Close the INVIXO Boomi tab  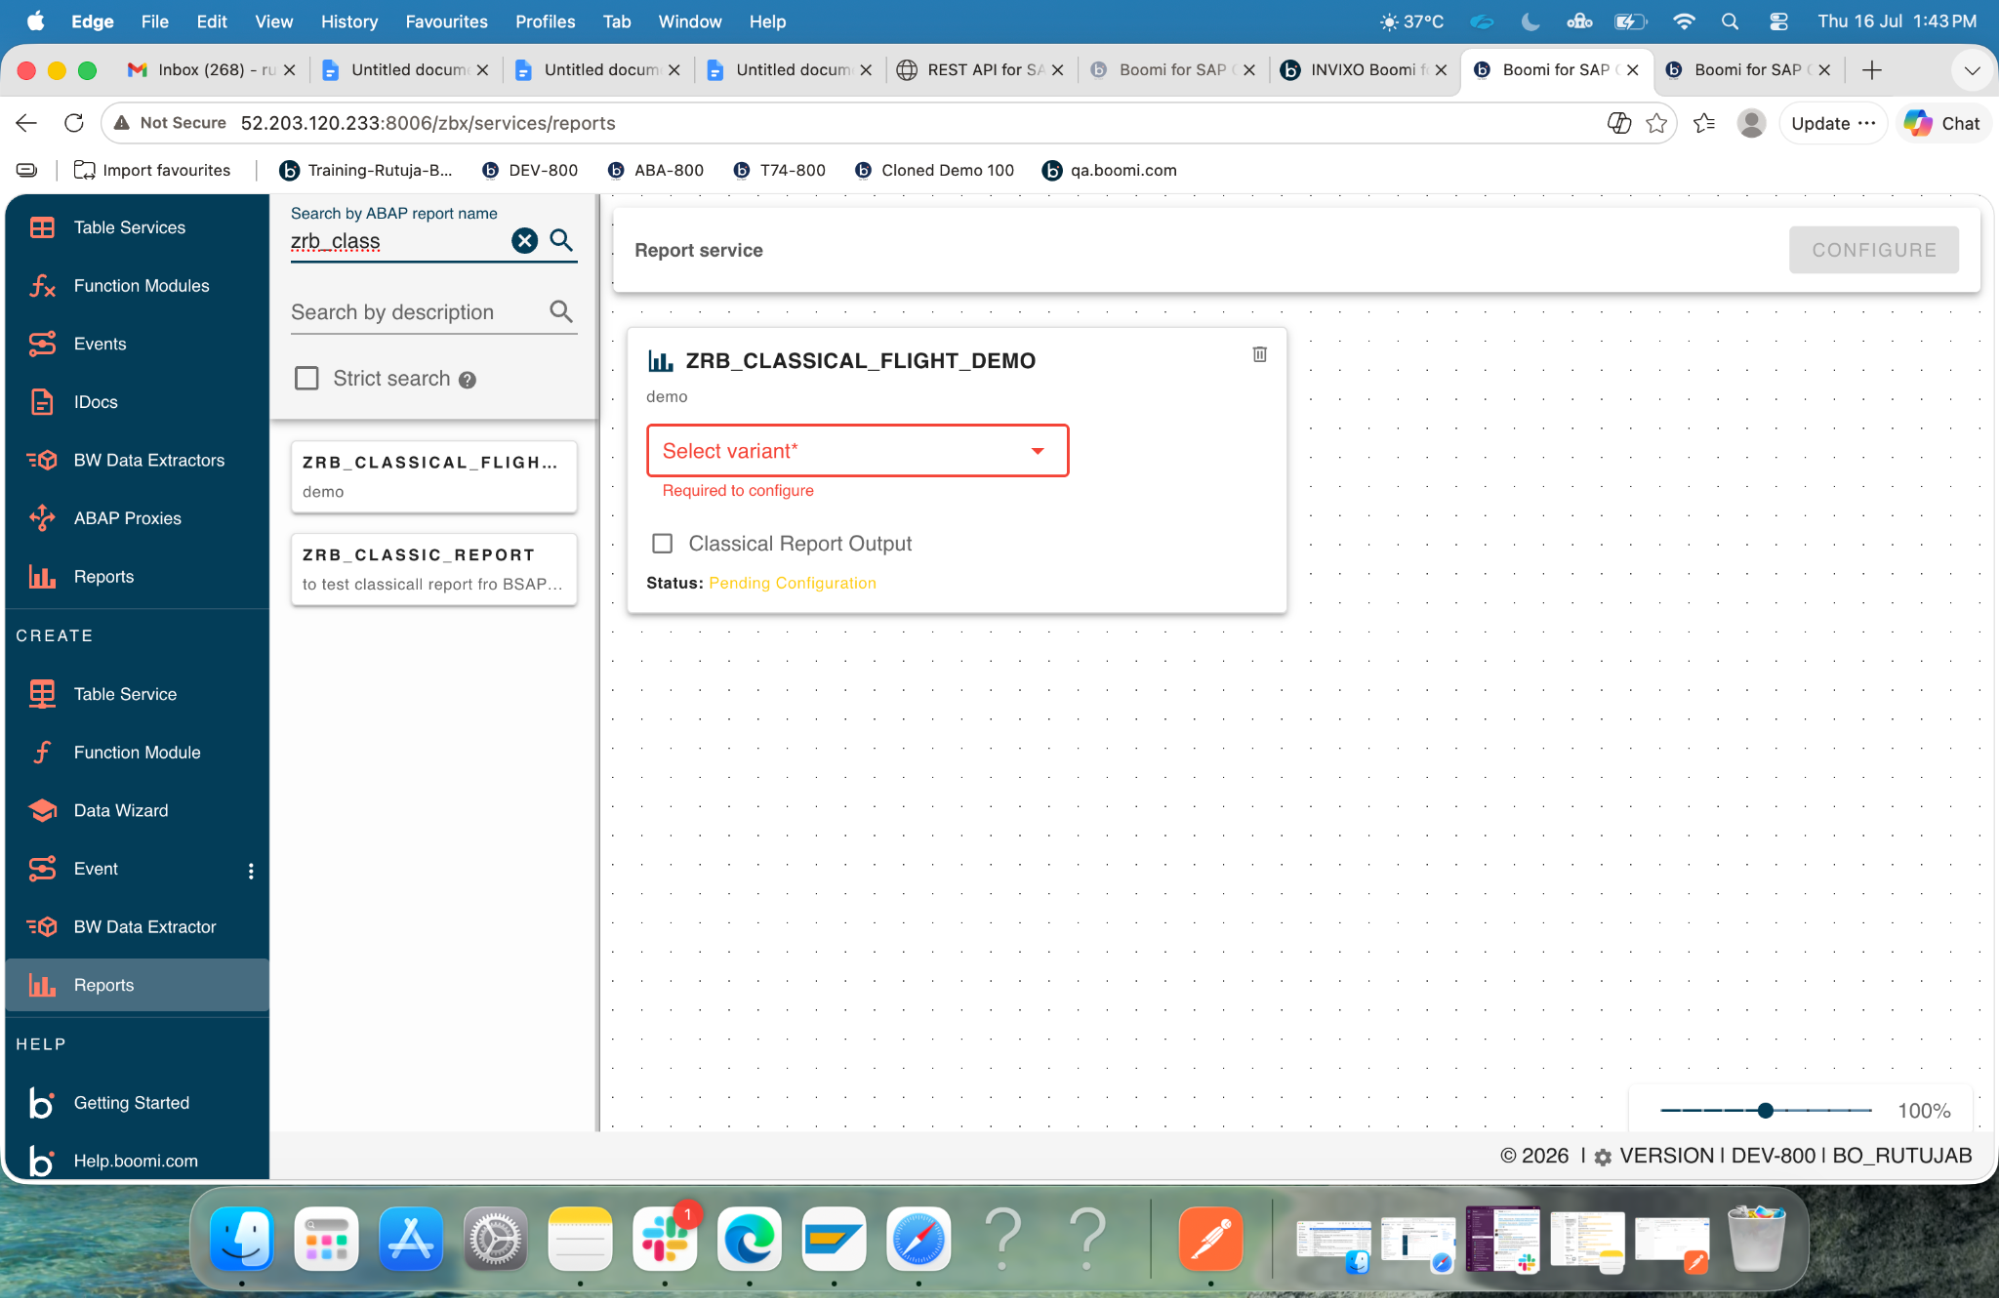[x=1441, y=70]
